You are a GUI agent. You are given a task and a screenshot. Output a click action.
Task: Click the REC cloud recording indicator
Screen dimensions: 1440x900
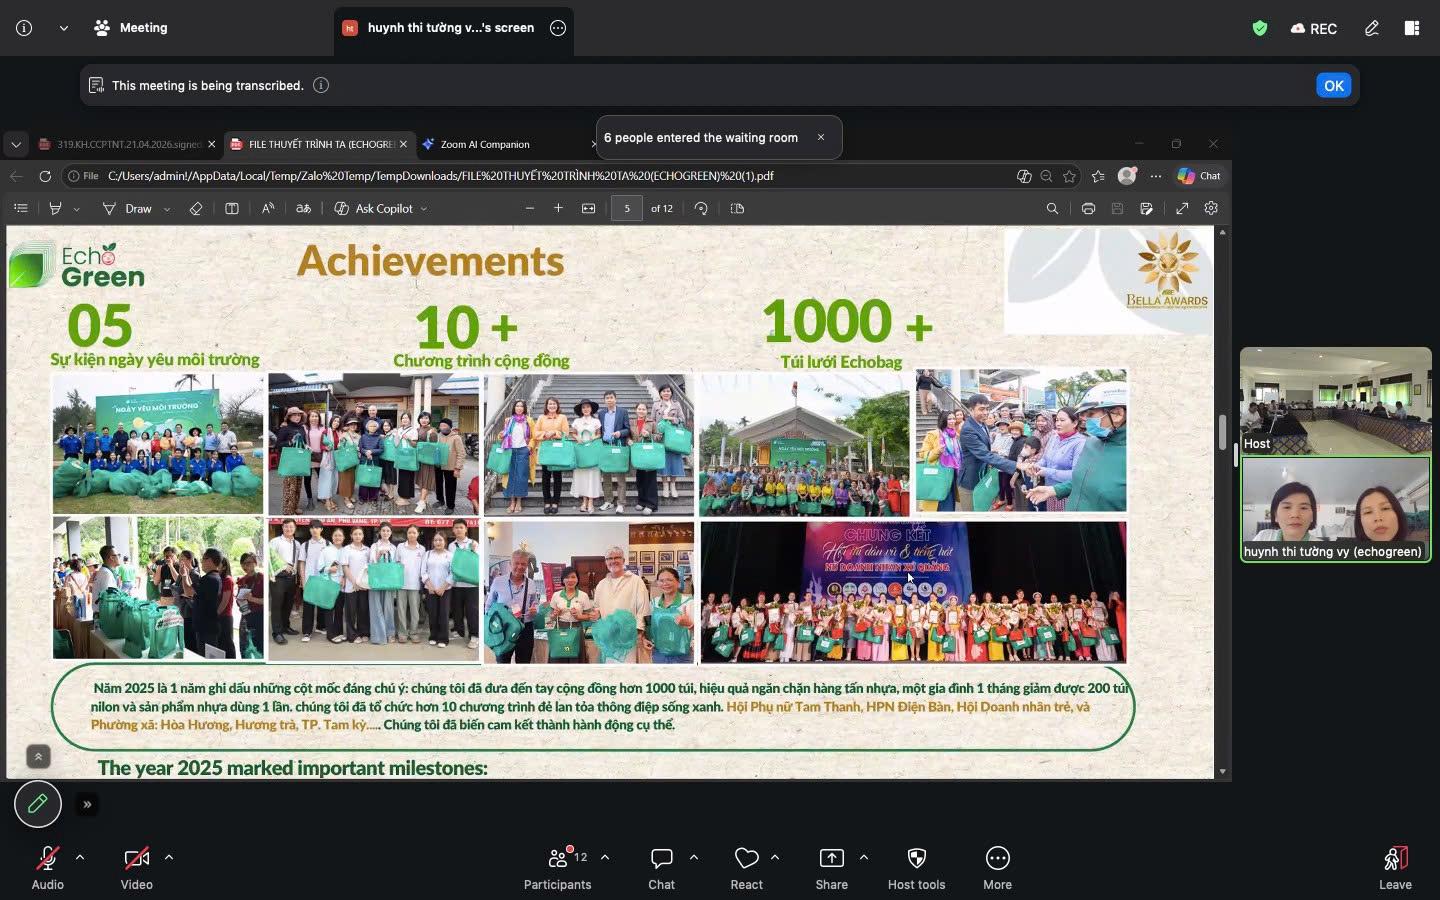[x=1314, y=28]
